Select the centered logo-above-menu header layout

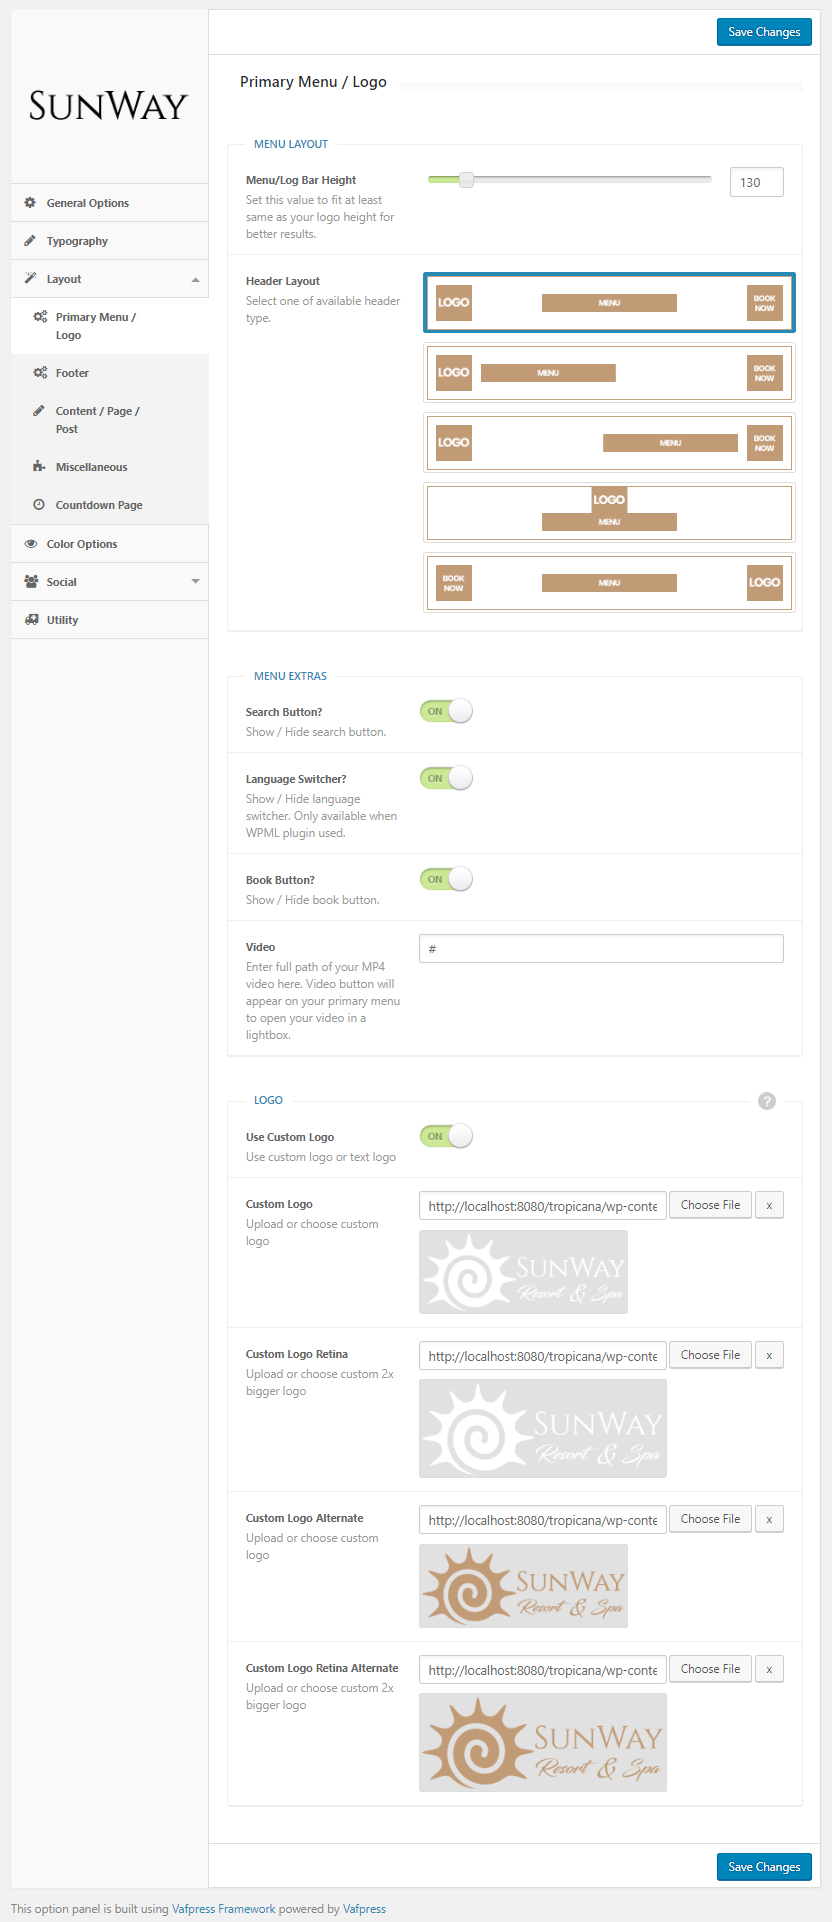tap(609, 512)
